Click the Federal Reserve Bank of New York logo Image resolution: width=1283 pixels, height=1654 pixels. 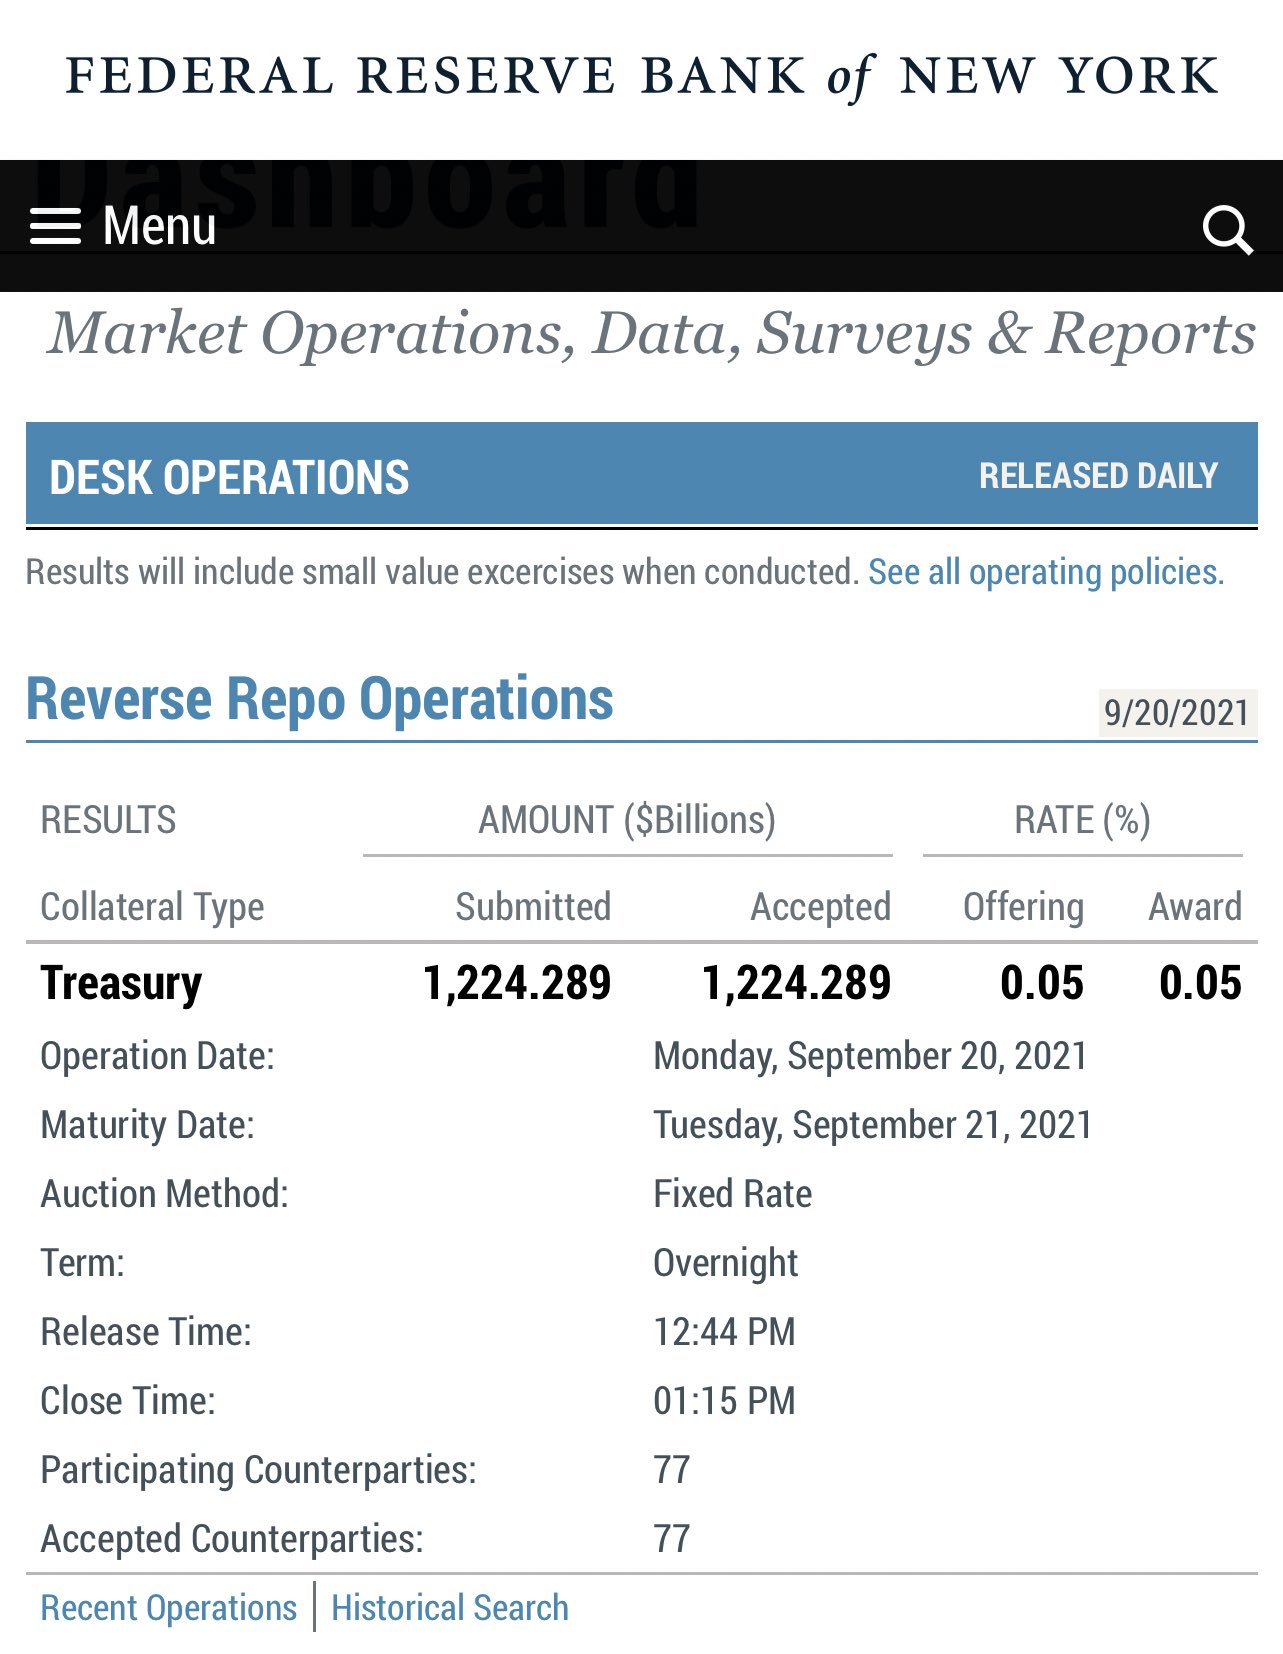coord(641,77)
